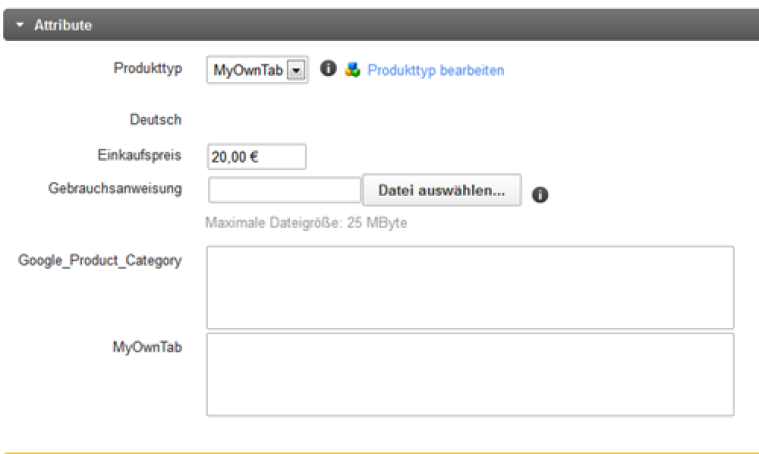The width and height of the screenshot is (759, 454).
Task: Click the Google_Product_Category field label
Action: tap(100, 261)
